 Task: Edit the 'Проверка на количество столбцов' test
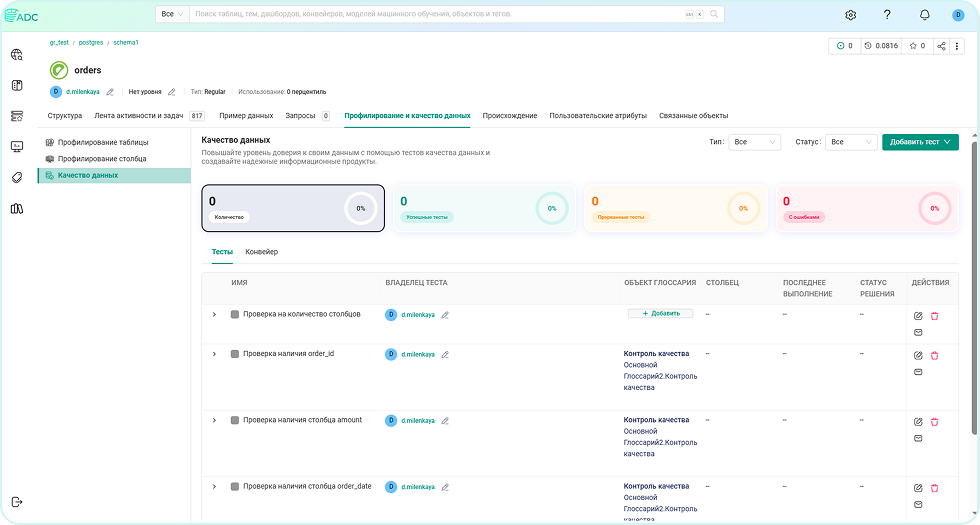(x=918, y=315)
